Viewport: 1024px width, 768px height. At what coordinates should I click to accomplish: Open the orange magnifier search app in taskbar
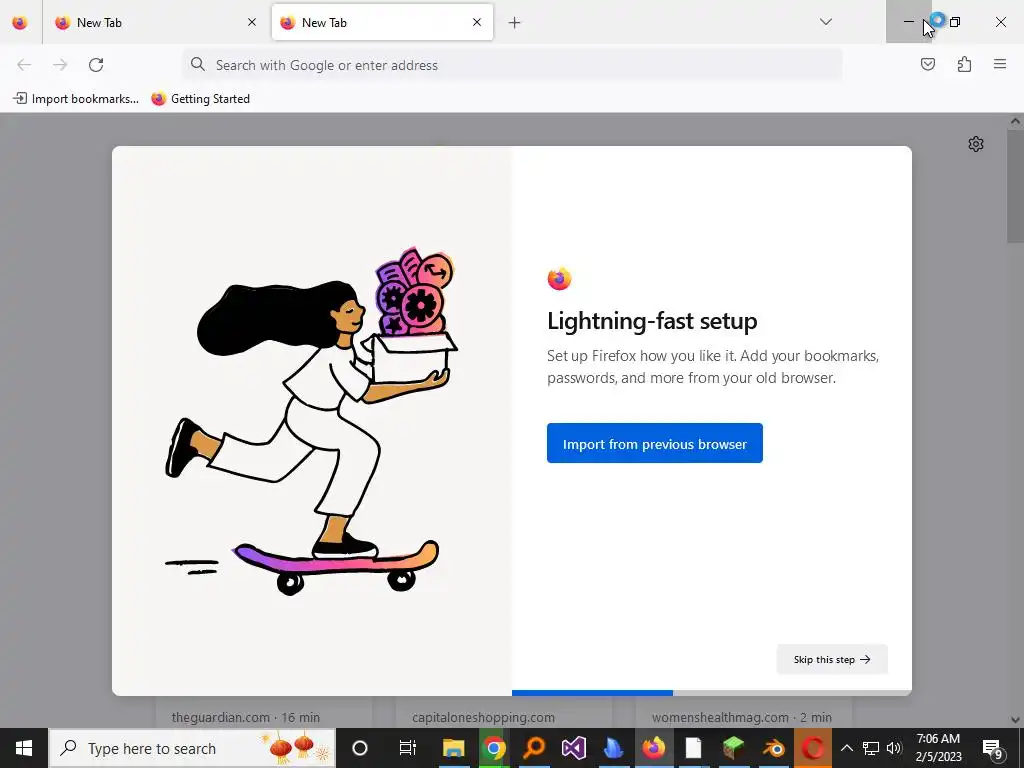coord(534,748)
